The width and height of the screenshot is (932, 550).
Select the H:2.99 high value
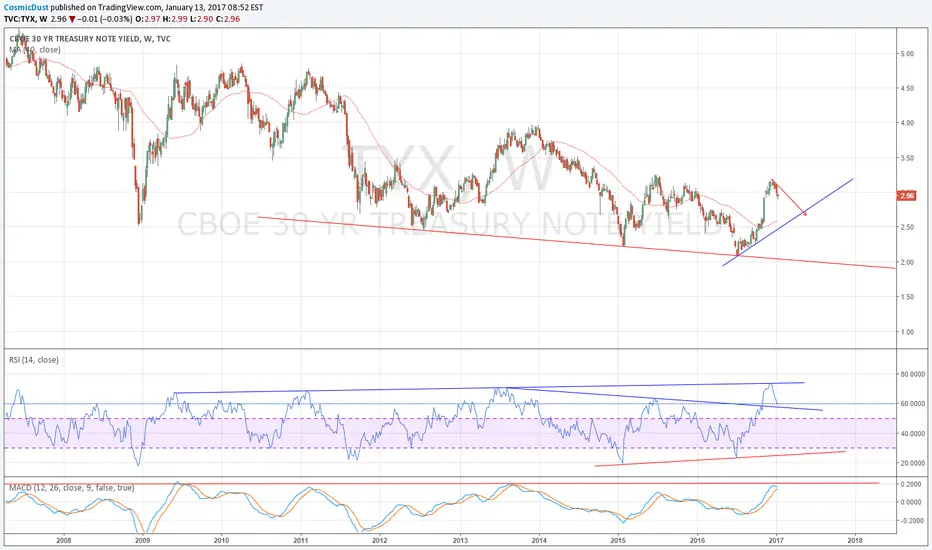coord(175,19)
